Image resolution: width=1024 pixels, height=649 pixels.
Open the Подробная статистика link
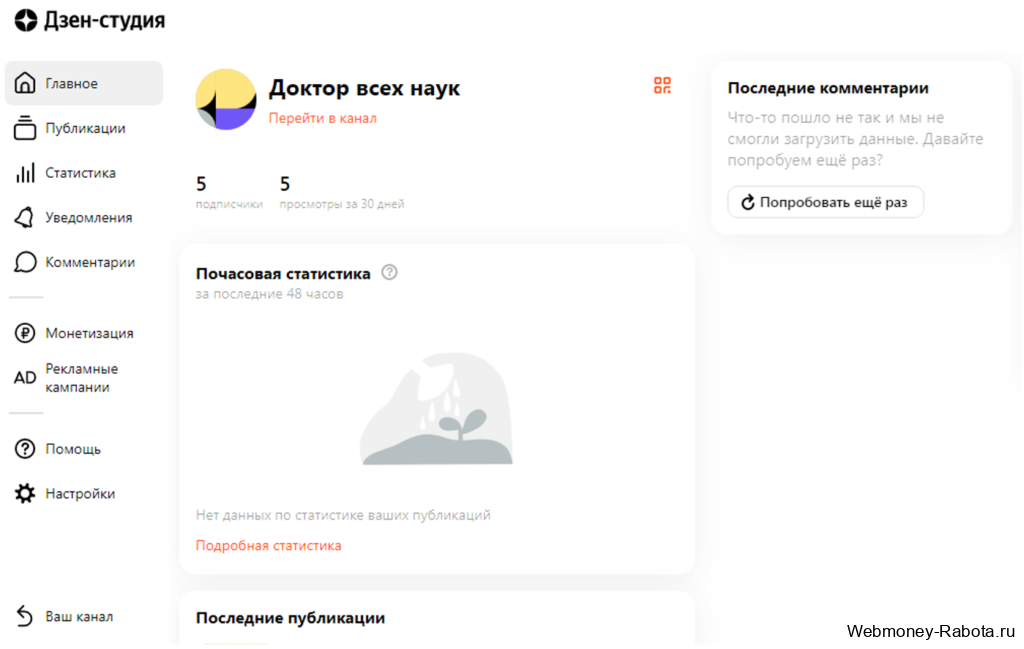[268, 545]
